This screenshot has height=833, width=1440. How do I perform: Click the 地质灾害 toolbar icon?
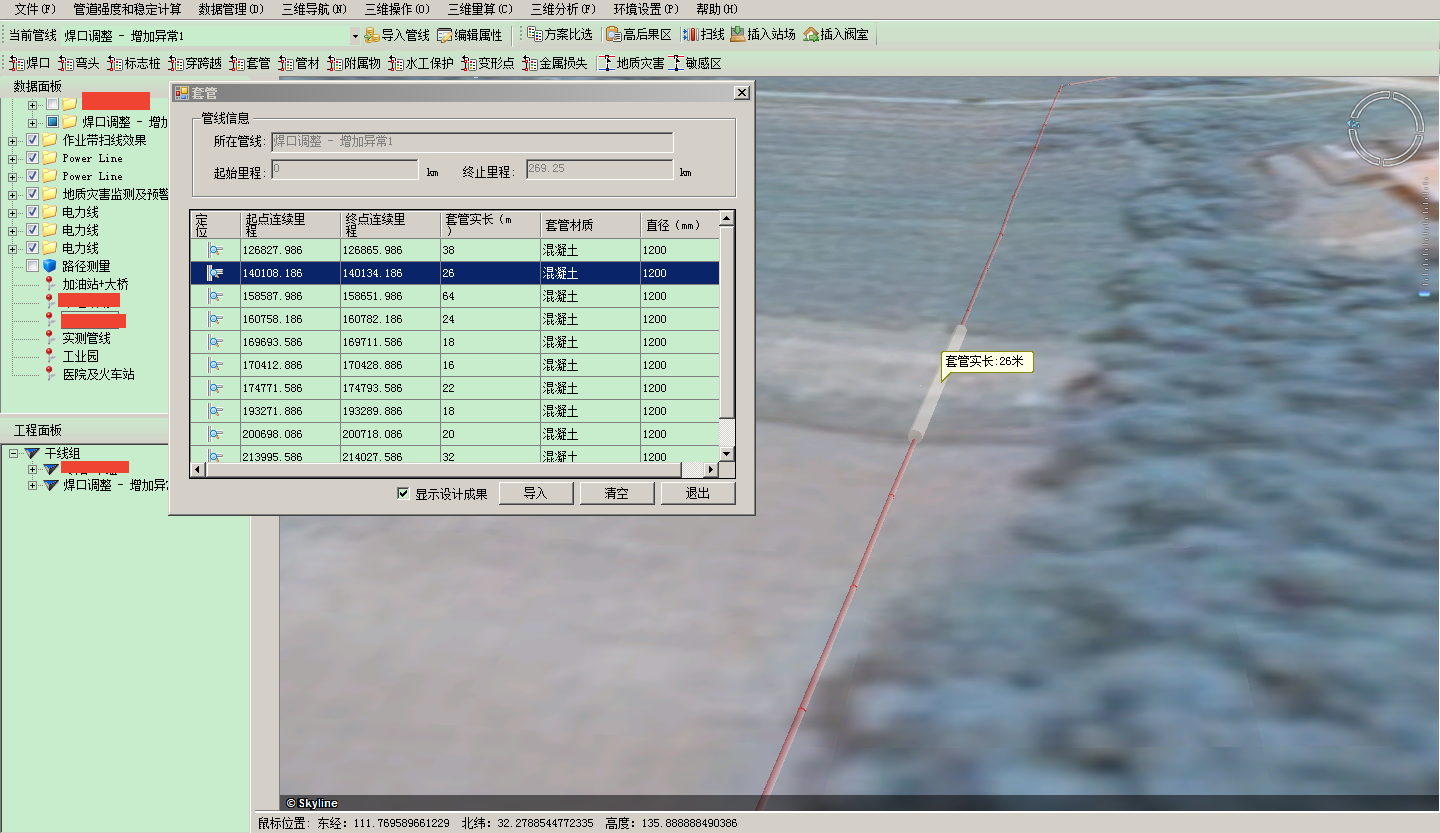(606, 63)
